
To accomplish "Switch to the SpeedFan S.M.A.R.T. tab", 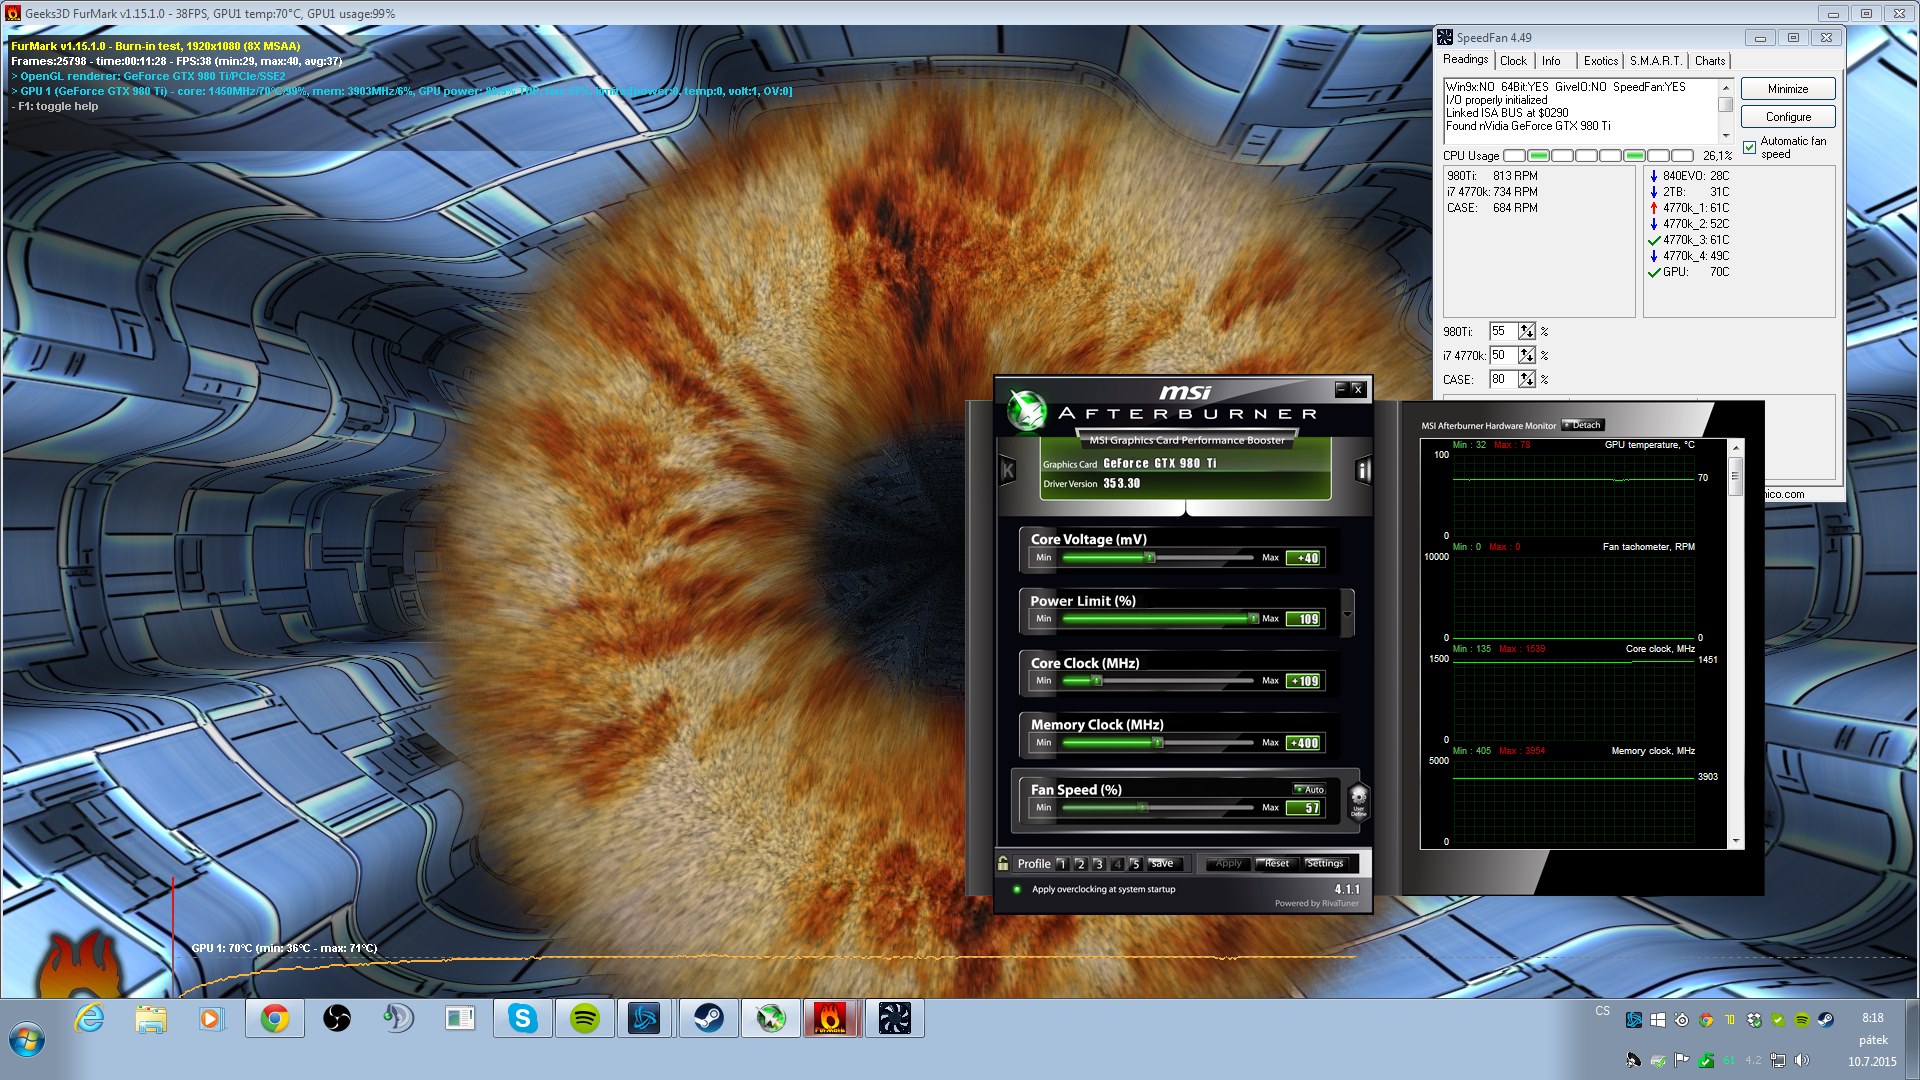I will (1656, 61).
